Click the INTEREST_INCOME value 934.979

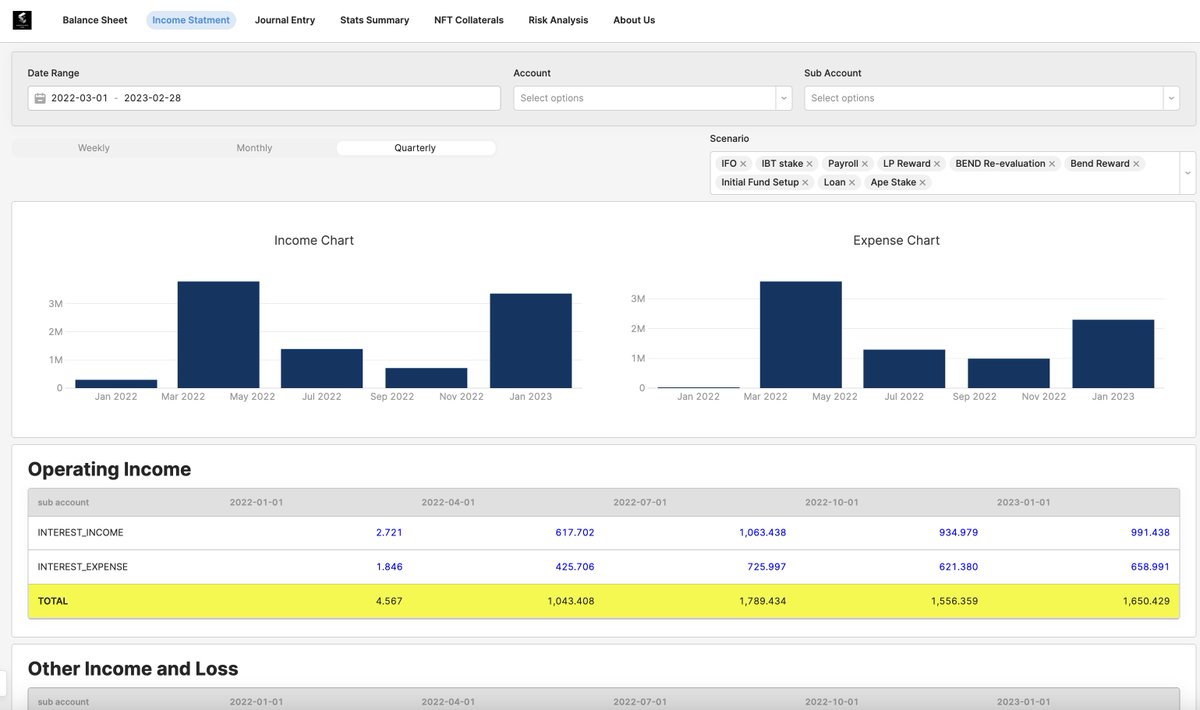coord(958,533)
